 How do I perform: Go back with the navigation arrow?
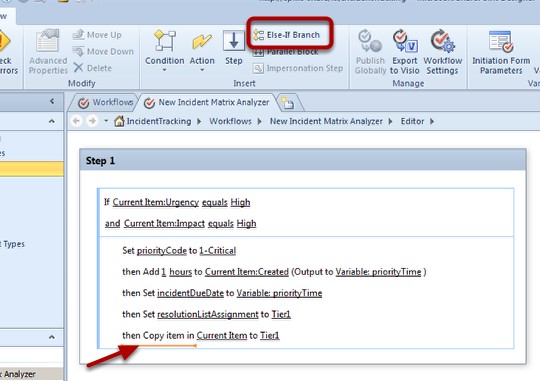[x=76, y=121]
